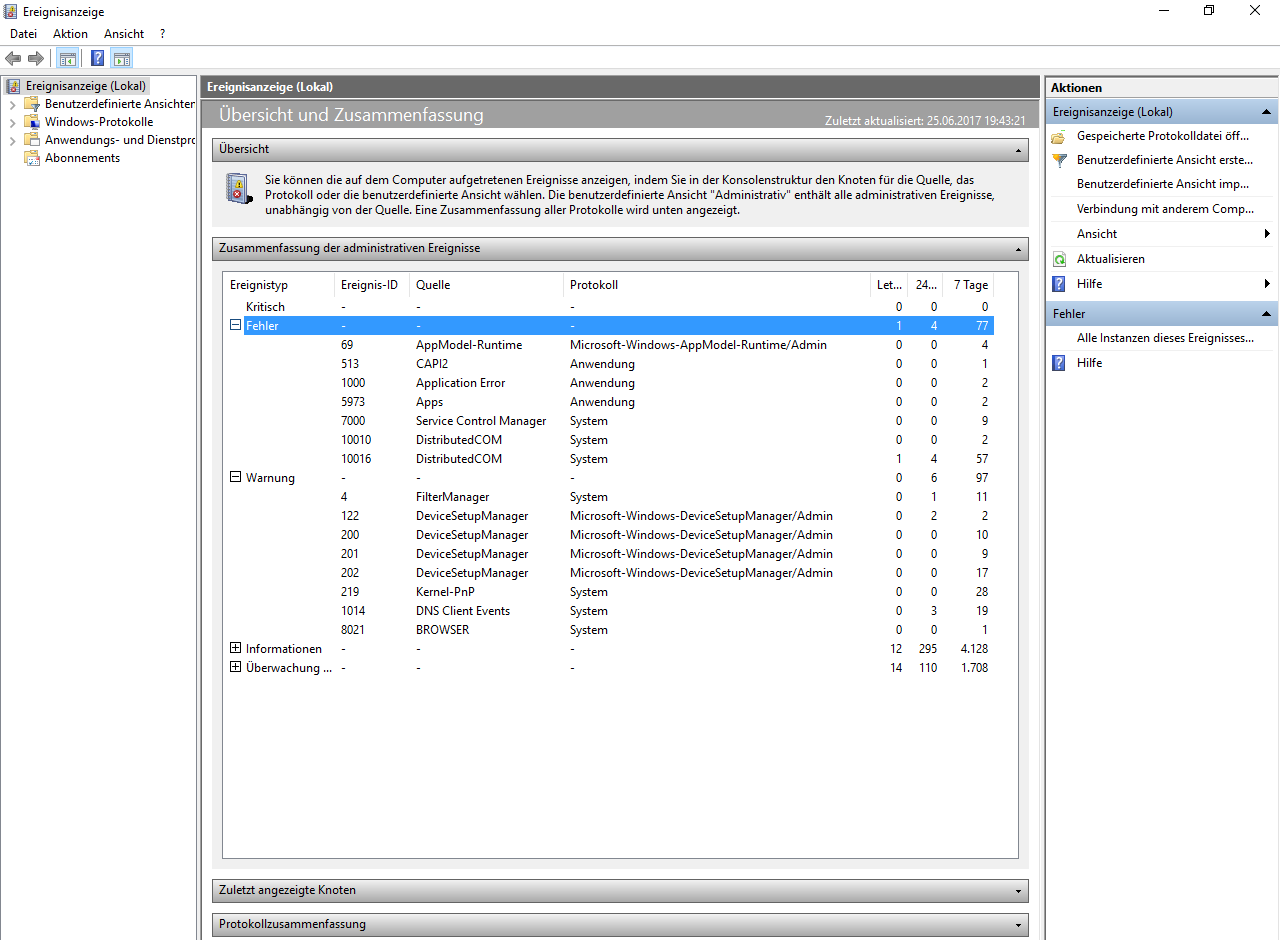1280x940 pixels.
Task: Select the CAPI2 event 513 row
Action: (610, 364)
